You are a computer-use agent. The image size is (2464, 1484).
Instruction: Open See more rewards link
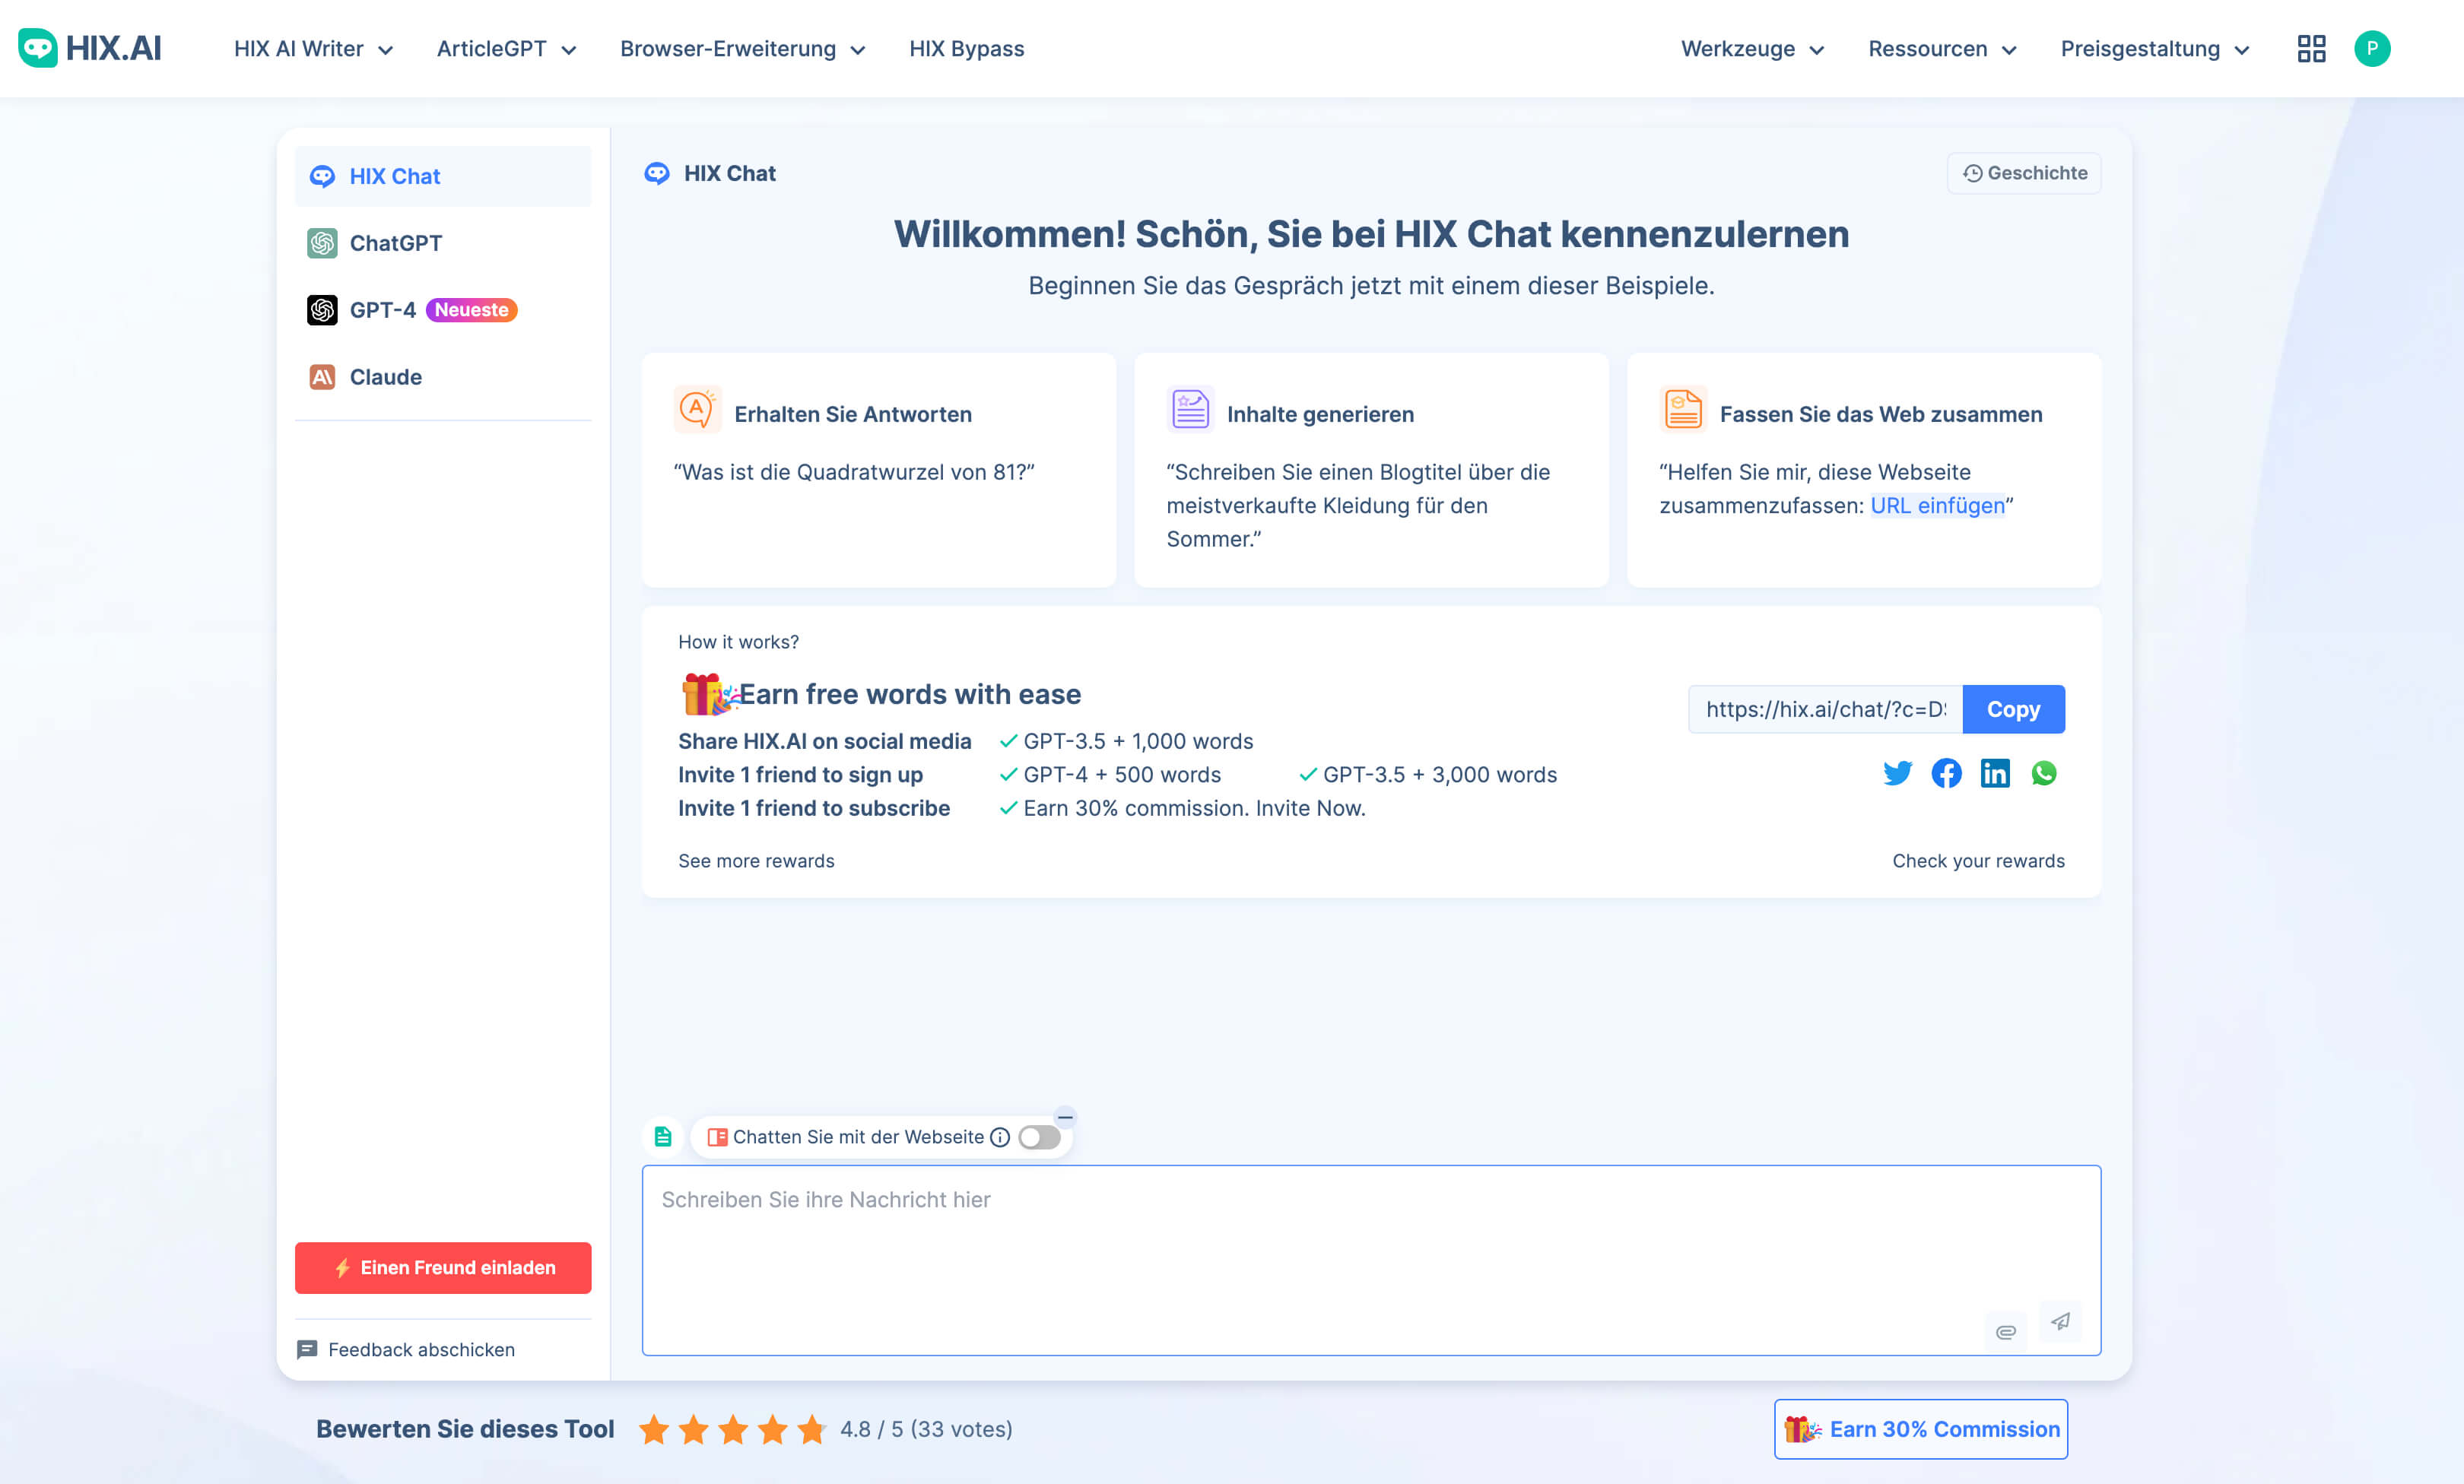pos(756,861)
